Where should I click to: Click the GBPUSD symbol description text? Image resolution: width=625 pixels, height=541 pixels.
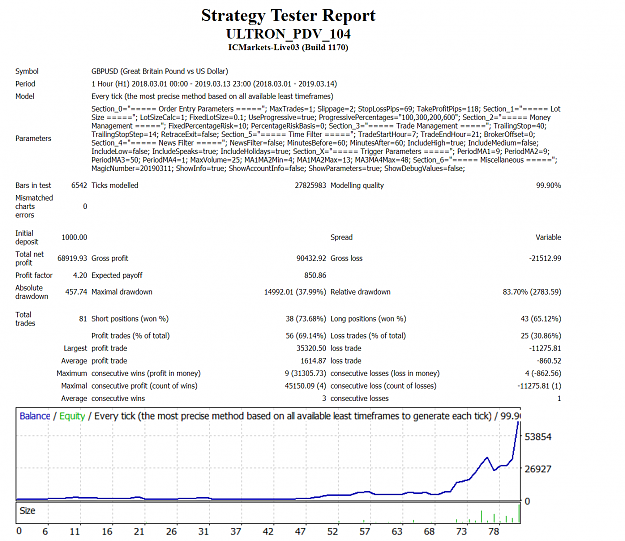[160, 71]
